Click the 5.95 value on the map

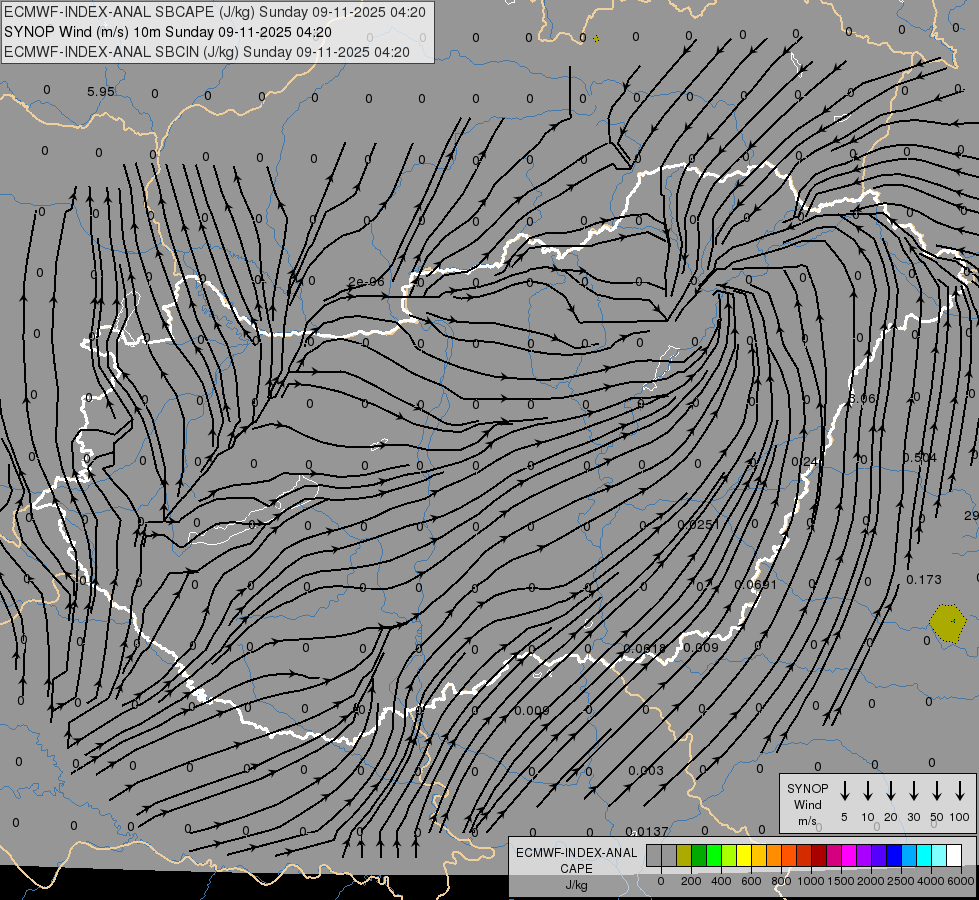[101, 92]
